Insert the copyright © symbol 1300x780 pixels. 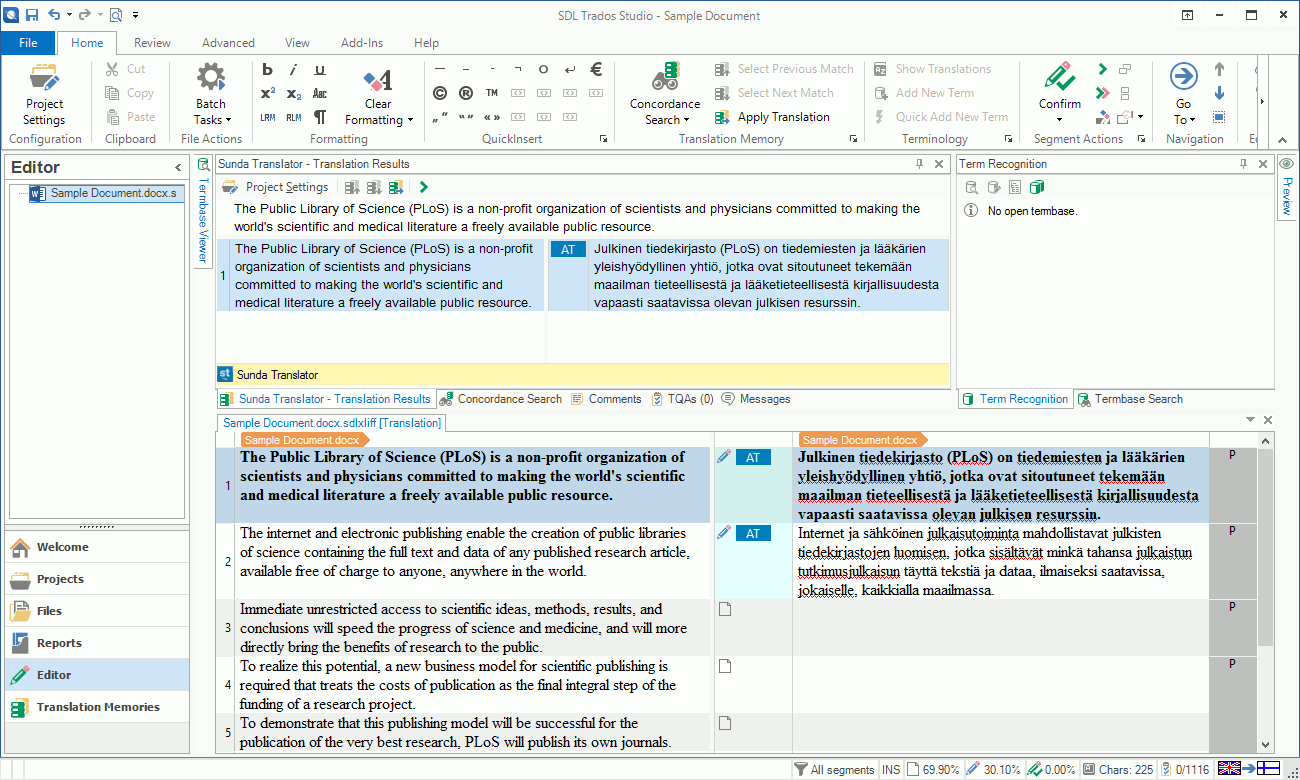439,93
